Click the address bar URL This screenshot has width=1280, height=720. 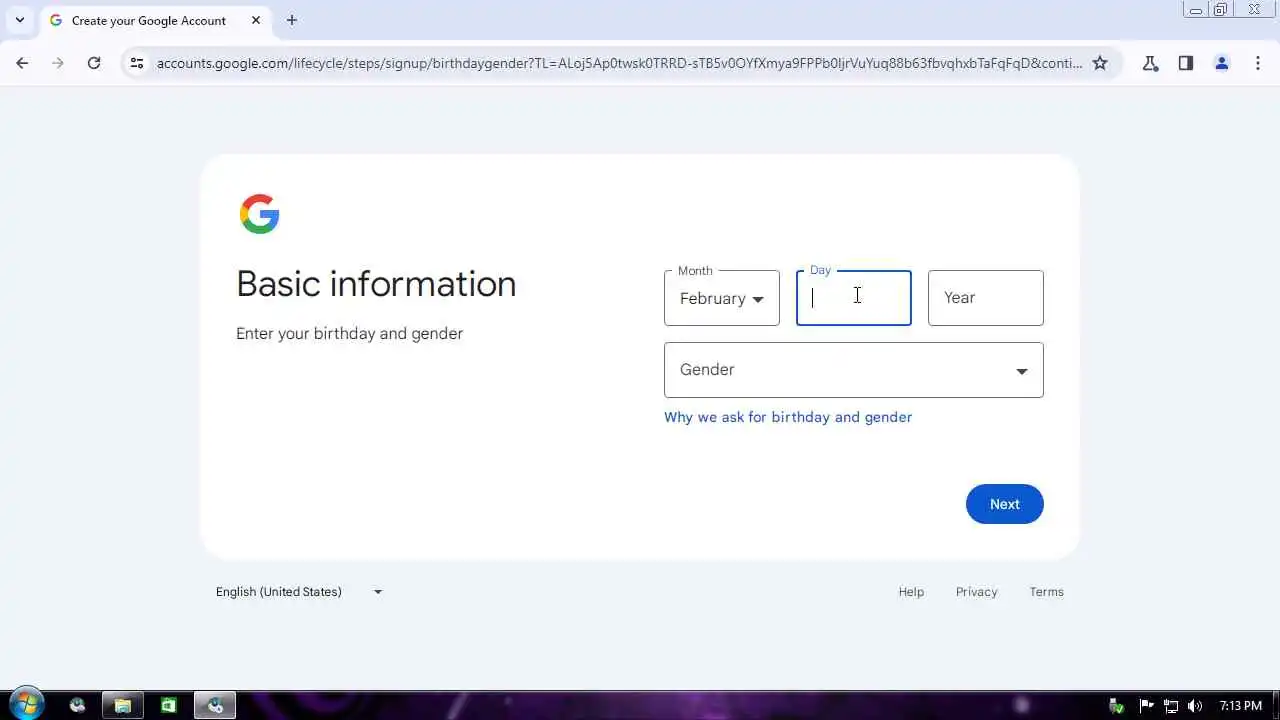tap(619, 63)
